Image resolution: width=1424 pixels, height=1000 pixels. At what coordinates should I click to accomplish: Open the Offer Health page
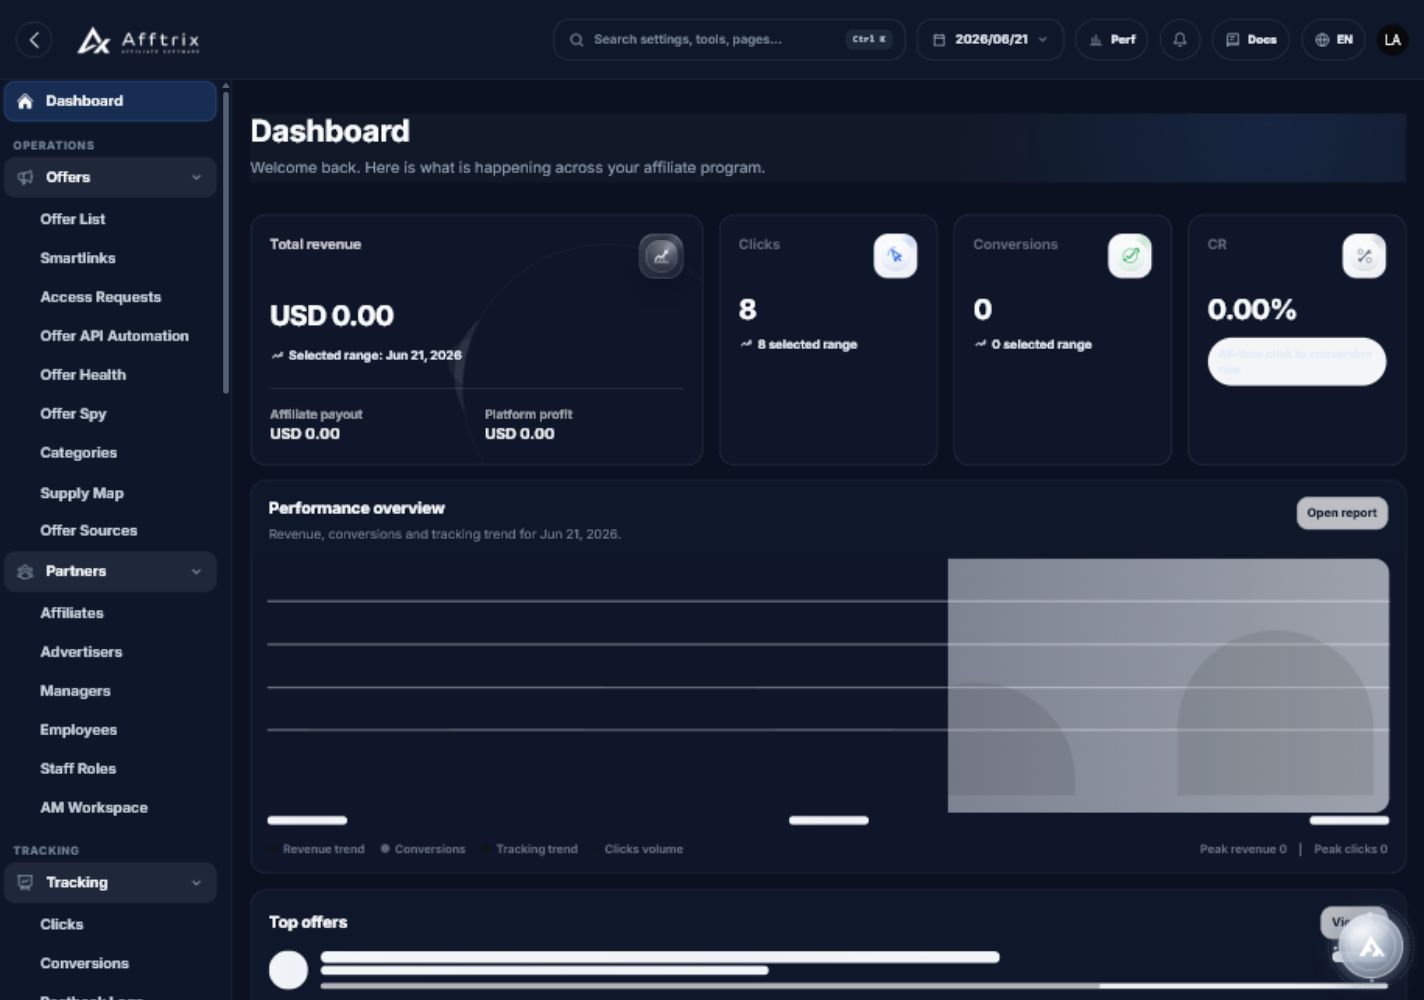click(83, 375)
